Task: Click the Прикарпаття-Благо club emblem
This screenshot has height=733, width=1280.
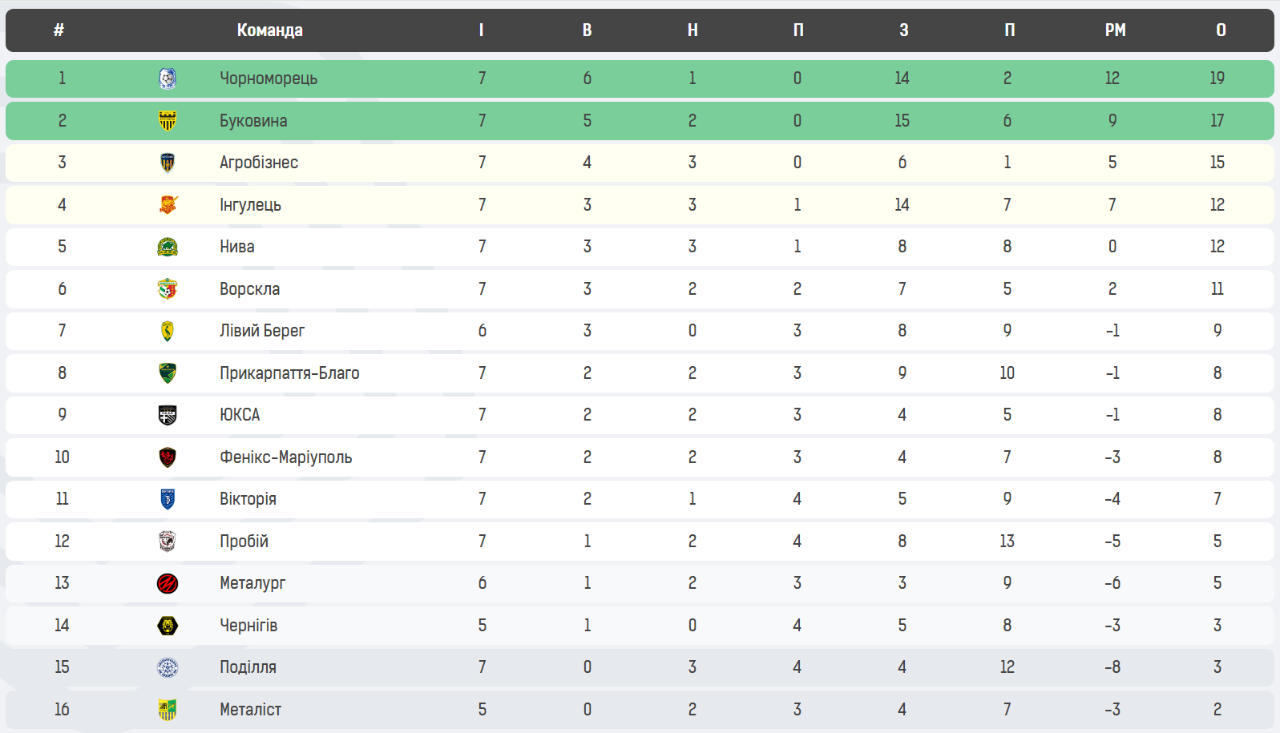Action: point(168,373)
